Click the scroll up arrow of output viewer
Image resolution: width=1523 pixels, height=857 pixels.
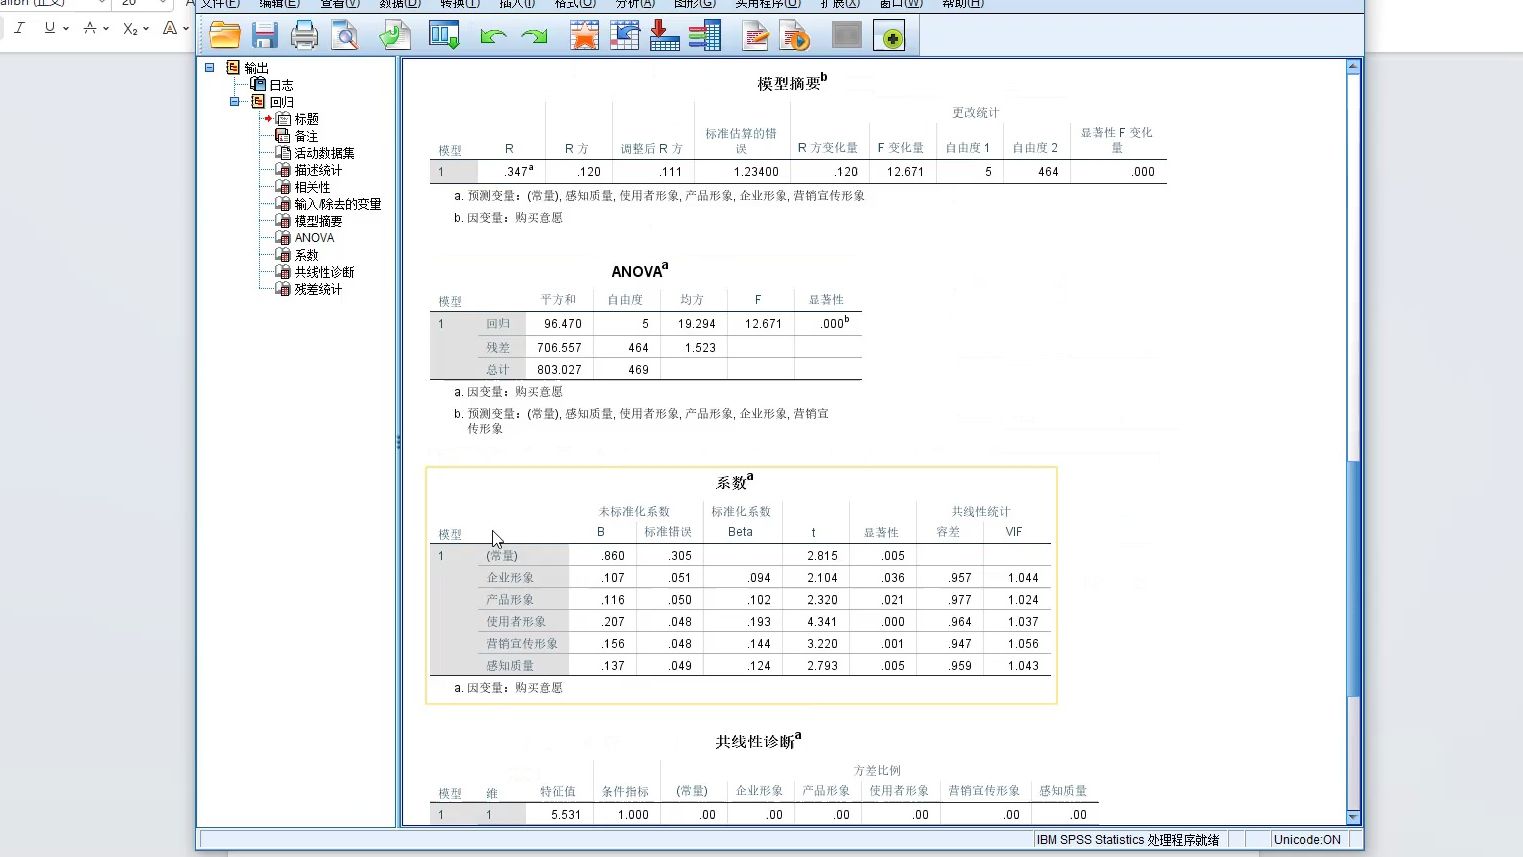pyautogui.click(x=1353, y=67)
